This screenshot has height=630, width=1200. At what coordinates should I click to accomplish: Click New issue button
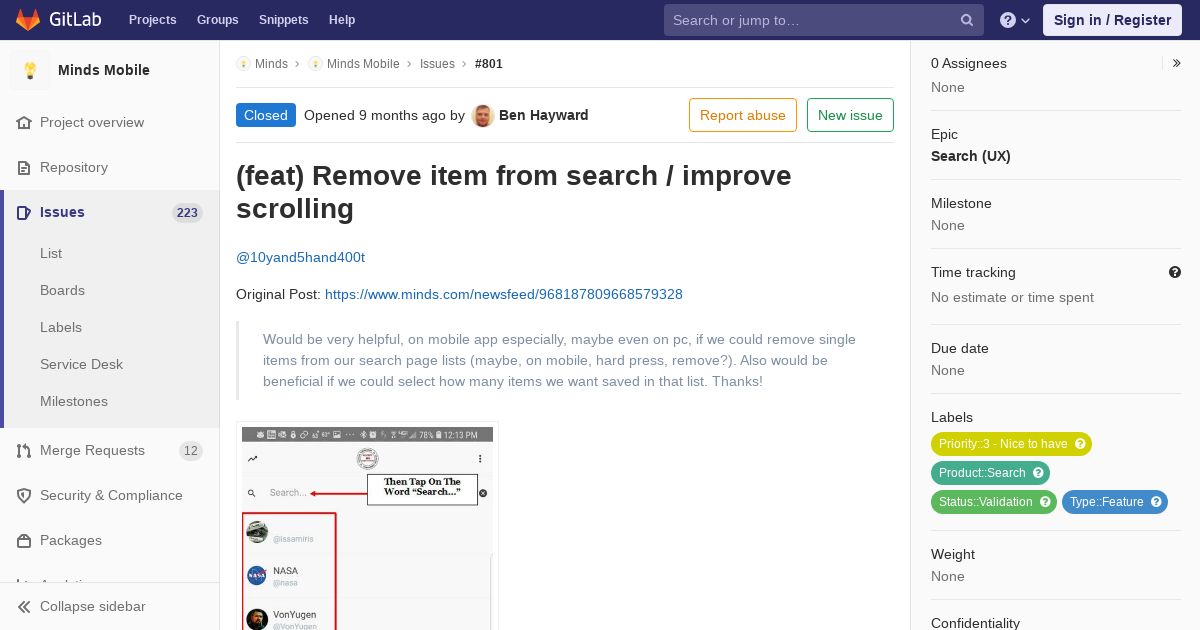pyautogui.click(x=850, y=115)
